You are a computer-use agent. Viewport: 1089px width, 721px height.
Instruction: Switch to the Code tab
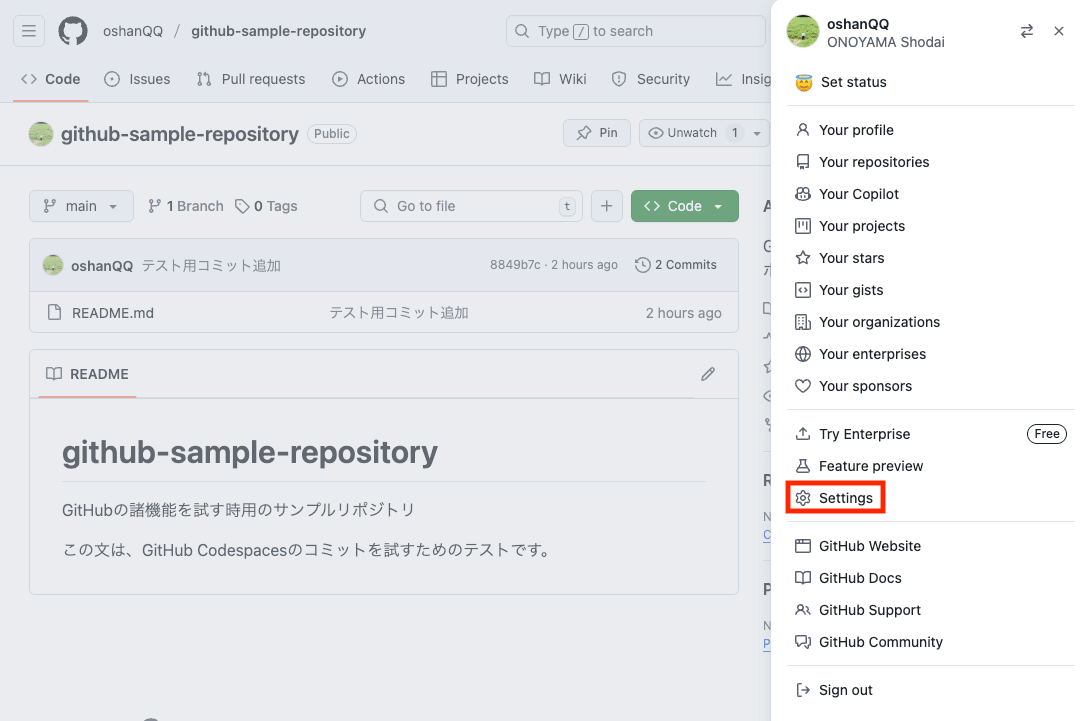click(x=51, y=79)
